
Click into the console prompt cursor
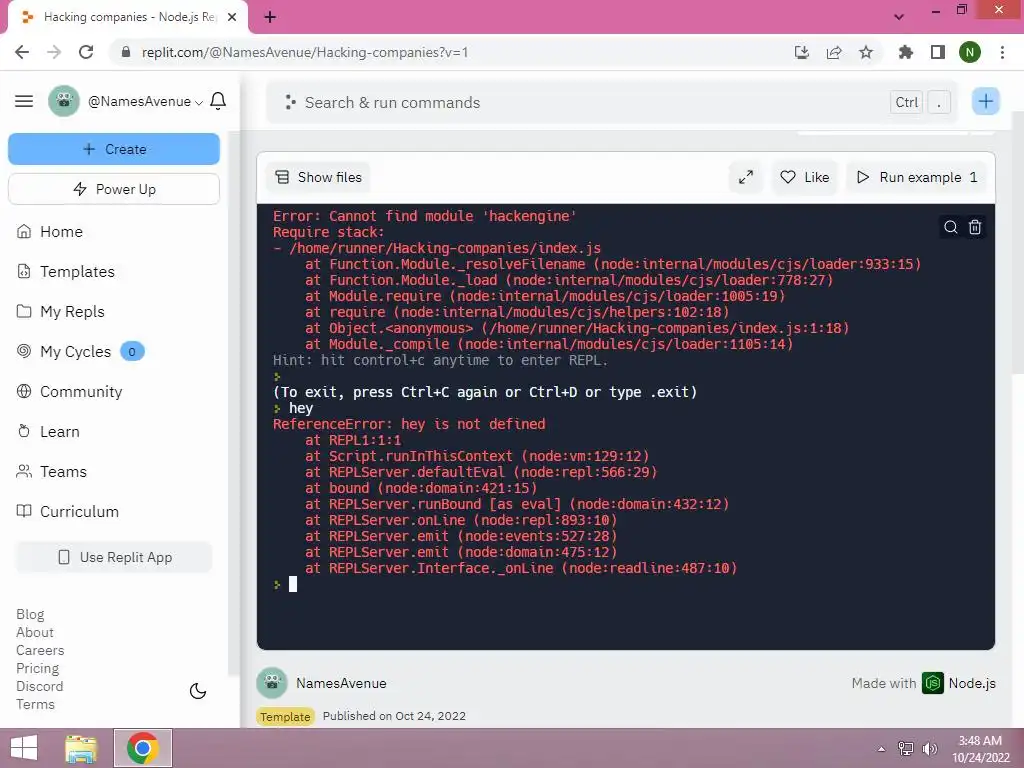[x=293, y=584]
